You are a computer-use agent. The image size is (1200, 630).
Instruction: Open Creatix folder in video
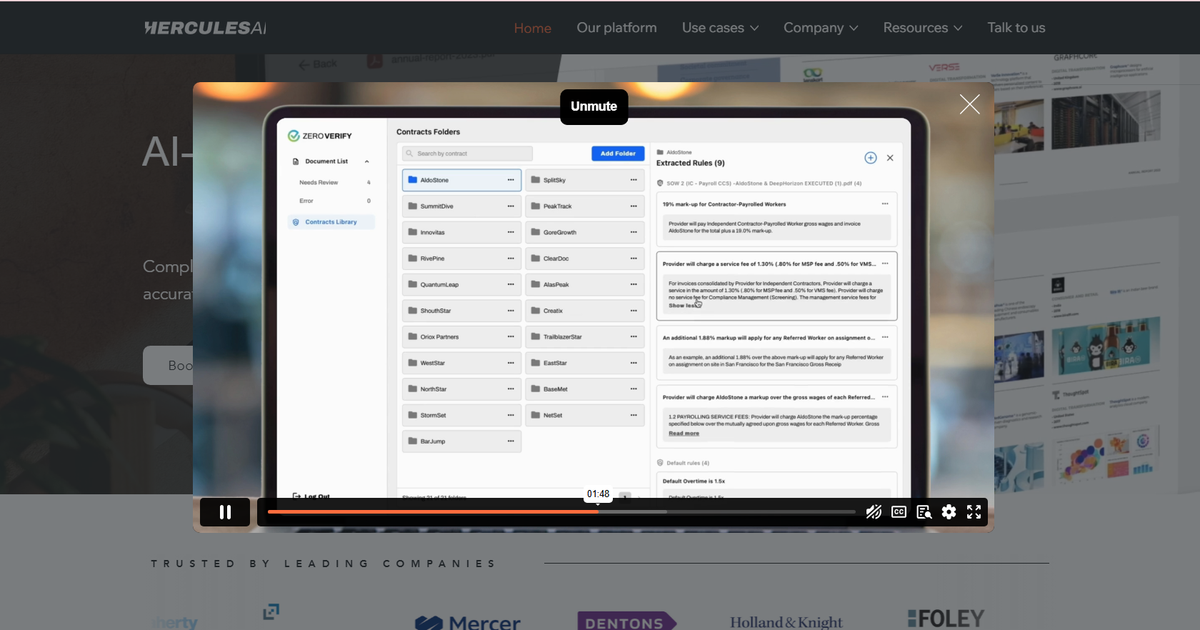[585, 311]
